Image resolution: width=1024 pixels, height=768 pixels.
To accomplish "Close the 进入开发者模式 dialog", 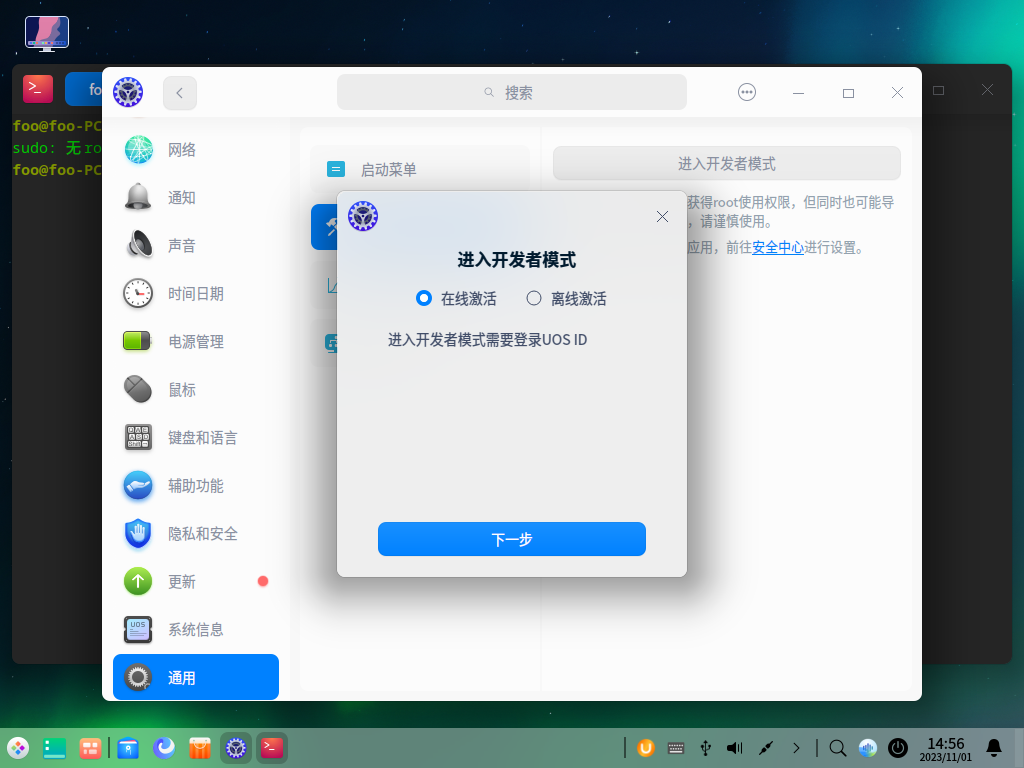I will pos(661,216).
